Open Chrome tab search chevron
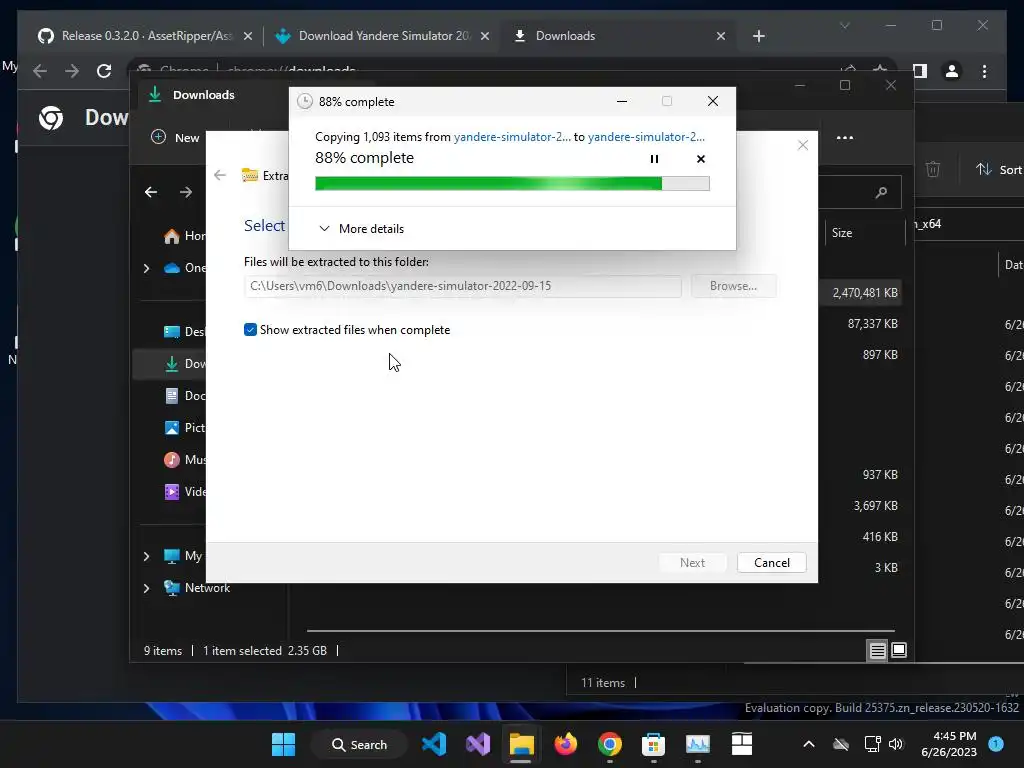 [844, 25]
